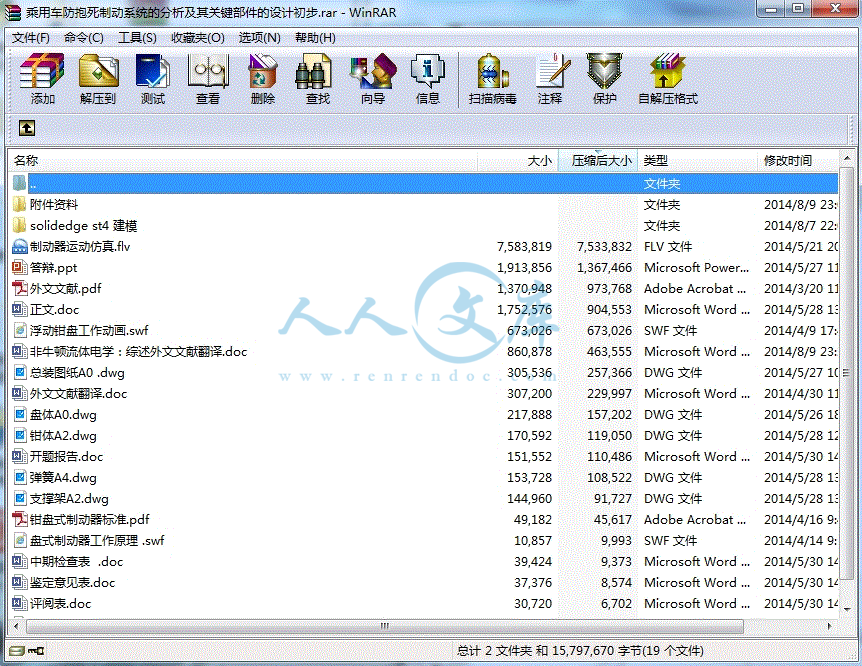Sort by 名称 column header

coord(242,161)
